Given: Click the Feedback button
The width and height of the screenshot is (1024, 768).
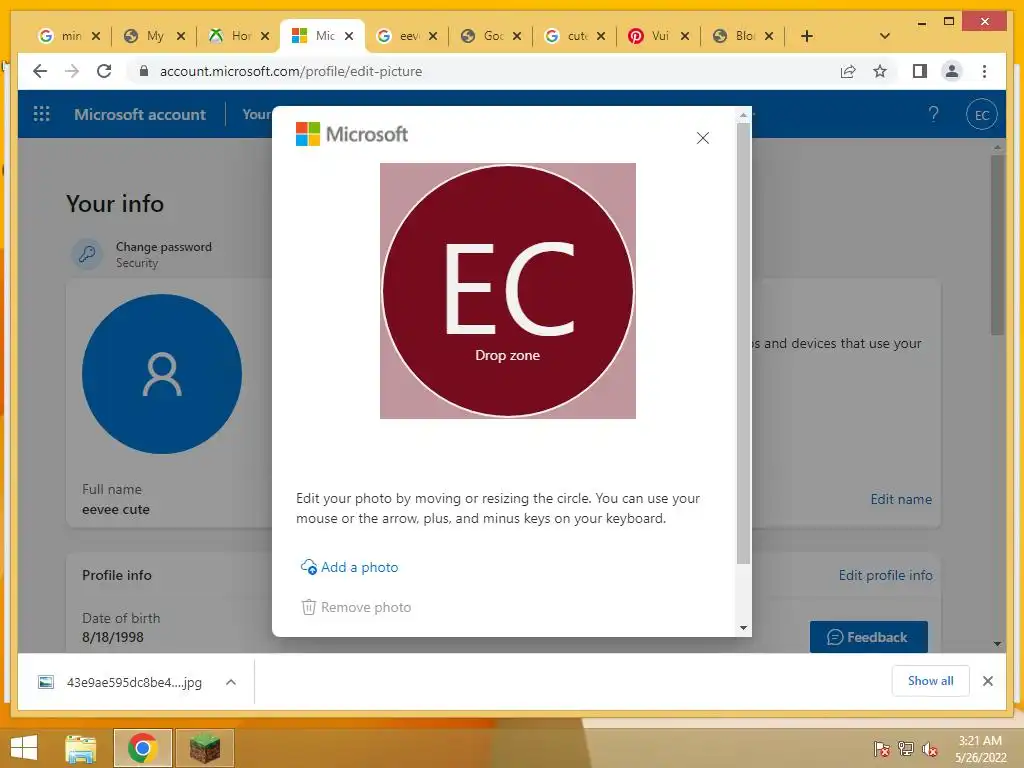Looking at the screenshot, I should click(869, 637).
